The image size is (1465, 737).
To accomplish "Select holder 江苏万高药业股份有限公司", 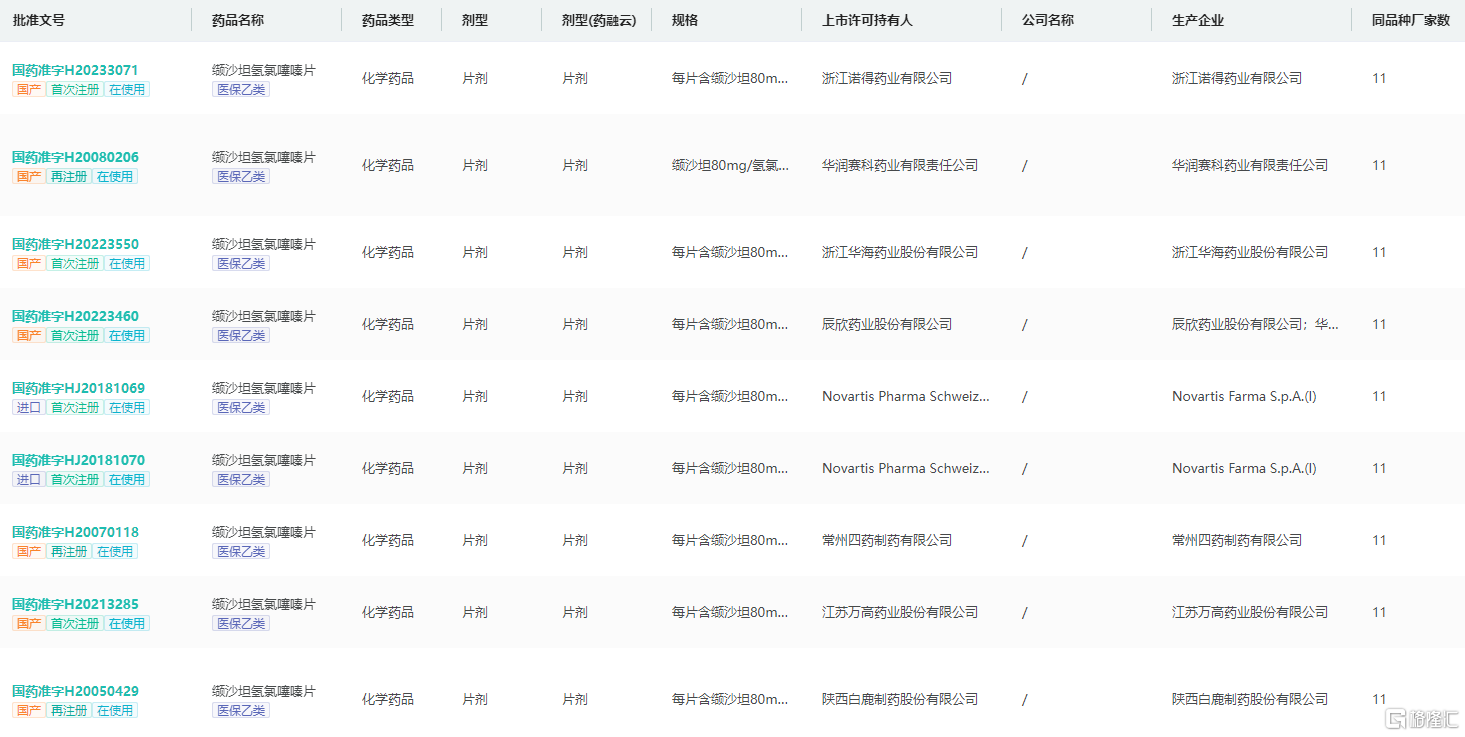I will (900, 612).
